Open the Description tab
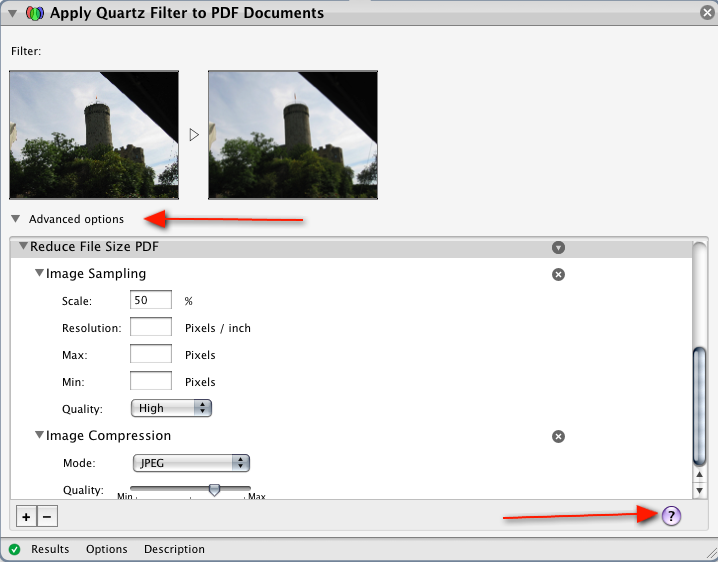 [174, 549]
